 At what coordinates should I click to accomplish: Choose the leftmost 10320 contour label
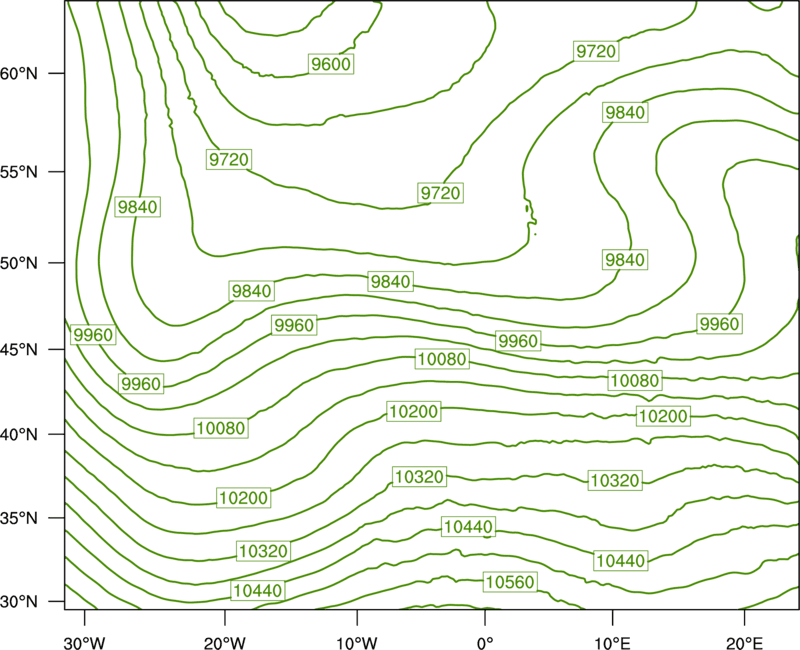pyautogui.click(x=264, y=551)
